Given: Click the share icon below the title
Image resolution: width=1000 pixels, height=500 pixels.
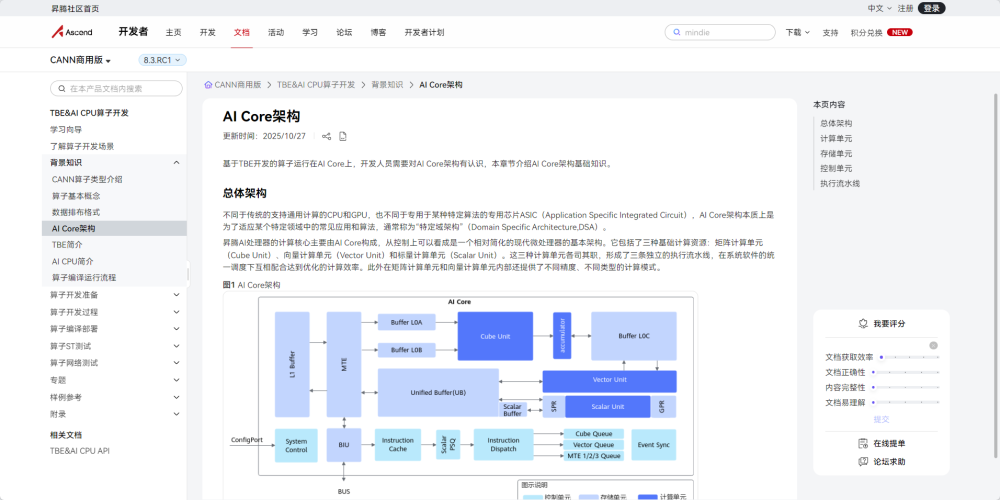Looking at the screenshot, I should click(x=327, y=136).
